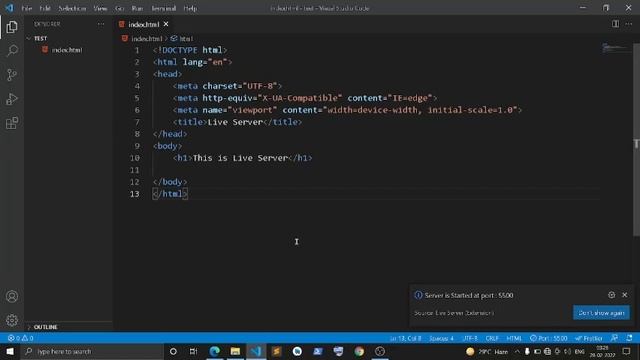This screenshot has width=640, height=360.
Task: Click the microphone tray icon
Action: click(527, 351)
